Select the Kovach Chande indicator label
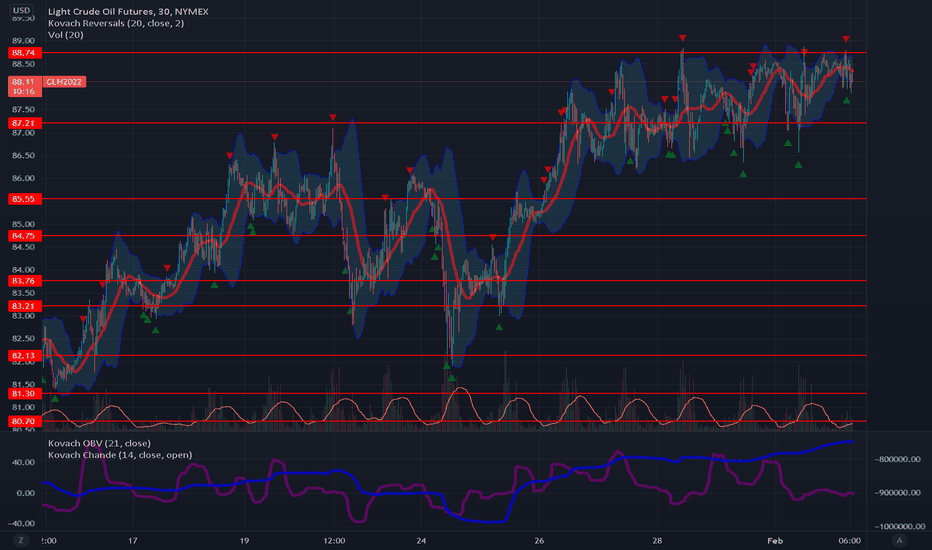The image size is (932, 550). [120, 455]
